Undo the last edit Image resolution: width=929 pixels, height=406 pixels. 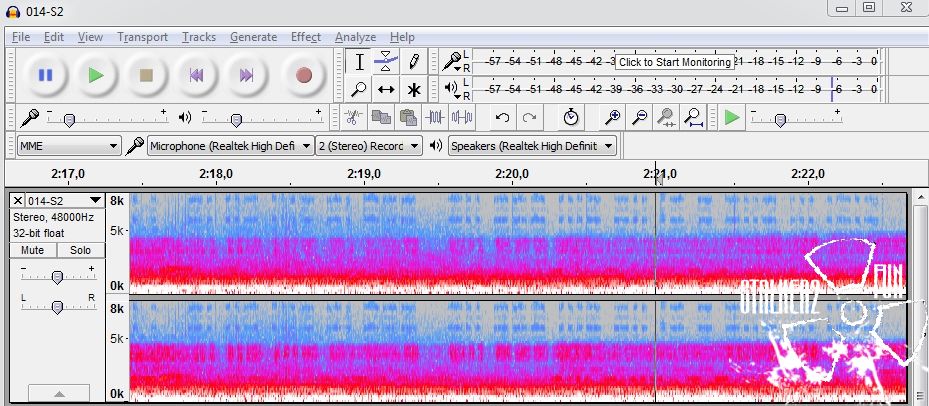tap(502, 117)
